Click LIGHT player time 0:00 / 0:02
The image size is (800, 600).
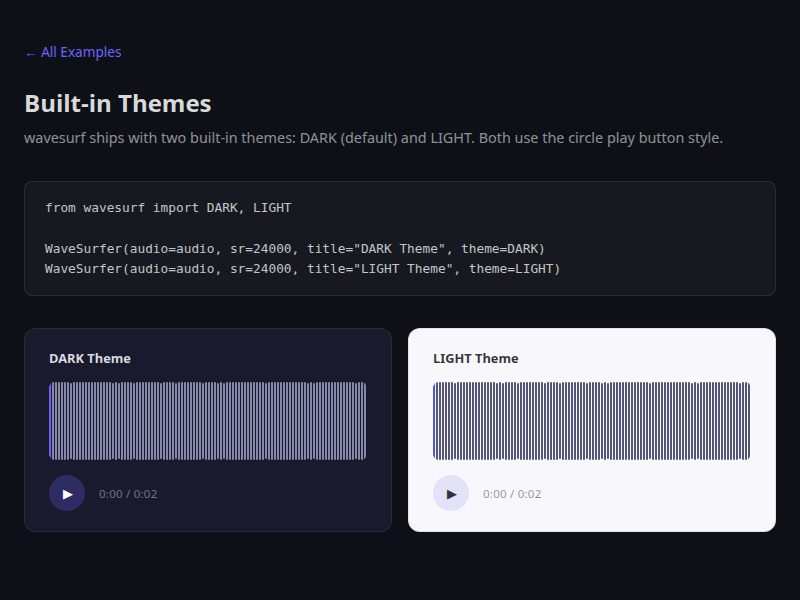pos(512,494)
